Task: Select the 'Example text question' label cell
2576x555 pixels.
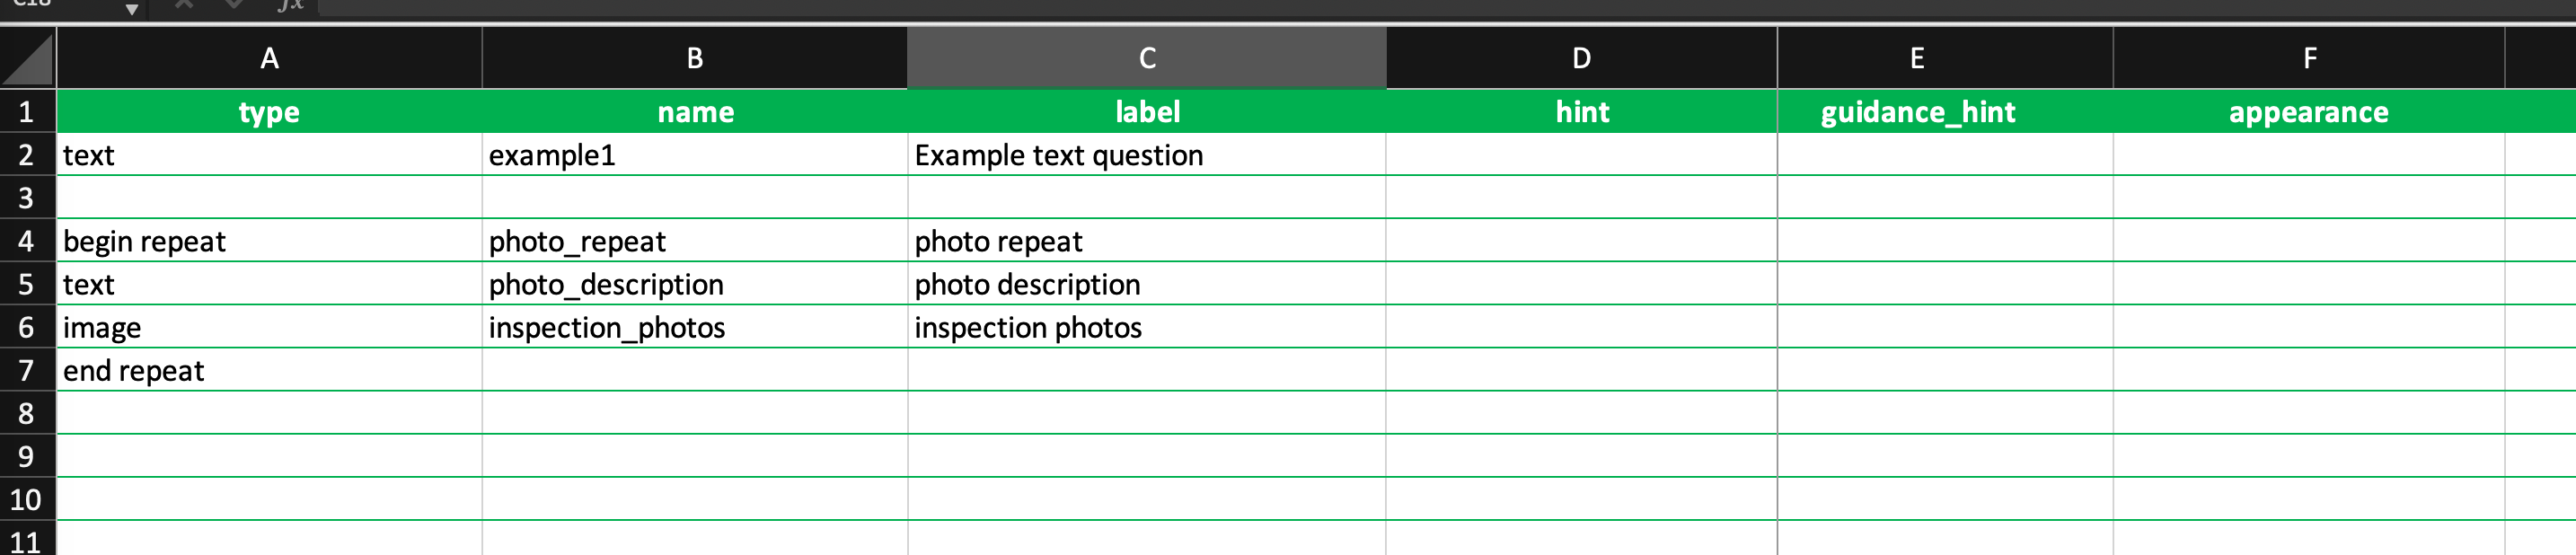Action: tap(1146, 155)
